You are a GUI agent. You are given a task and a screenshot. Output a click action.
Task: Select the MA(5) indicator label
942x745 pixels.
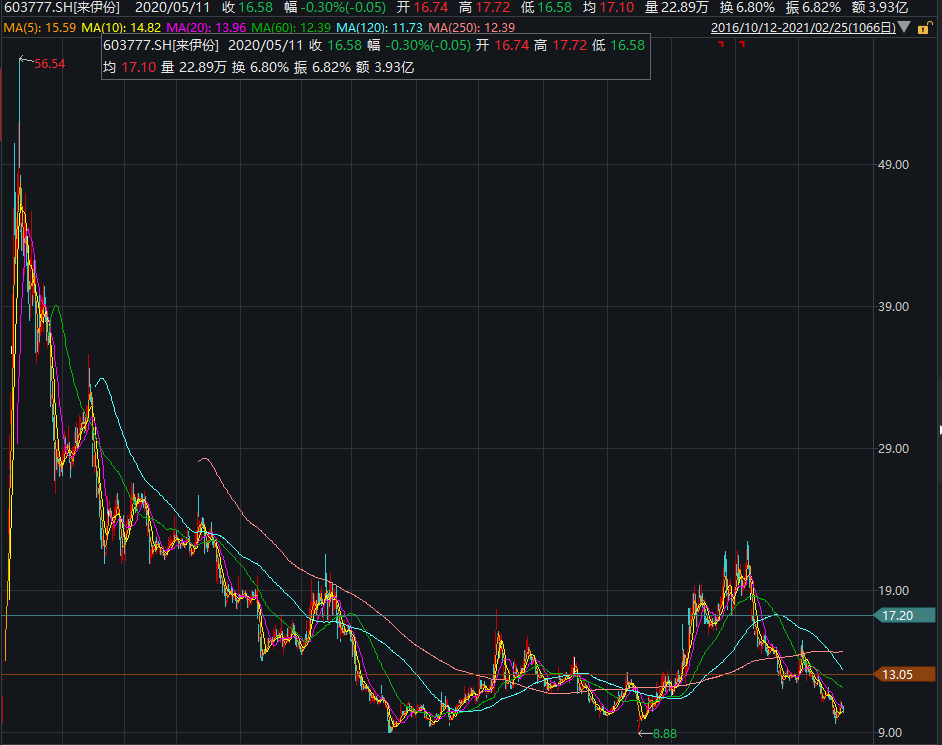[x=40, y=28]
